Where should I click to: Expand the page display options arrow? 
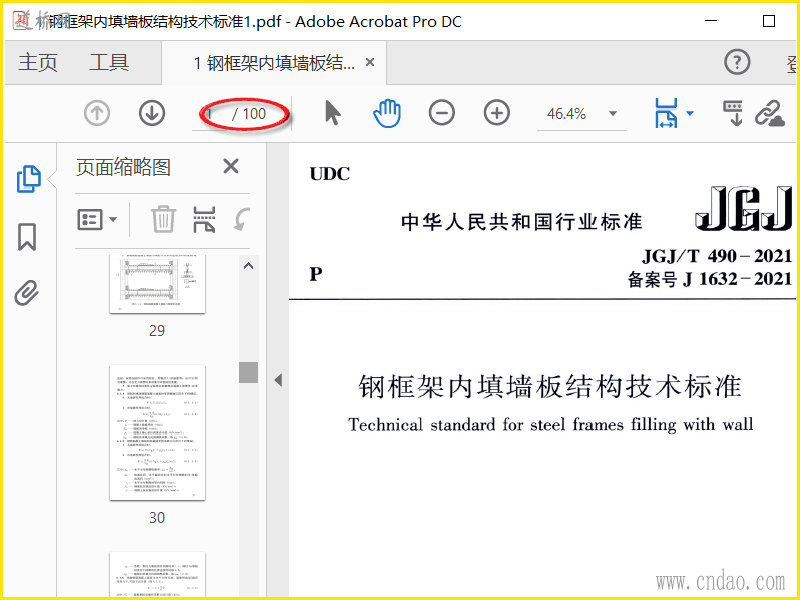tap(690, 113)
